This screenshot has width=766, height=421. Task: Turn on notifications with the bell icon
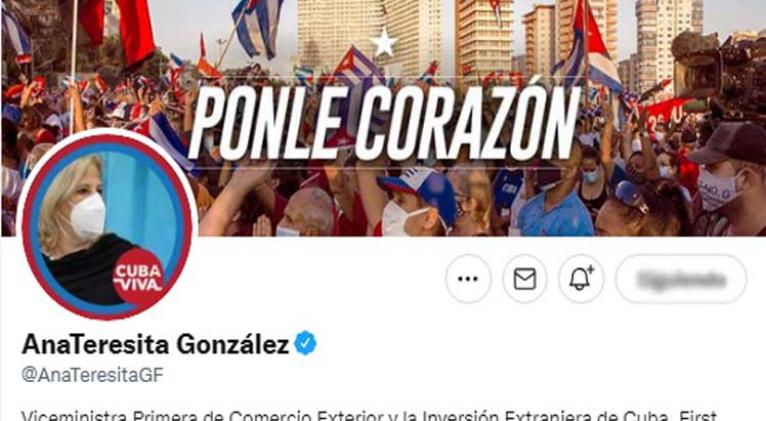click(581, 279)
